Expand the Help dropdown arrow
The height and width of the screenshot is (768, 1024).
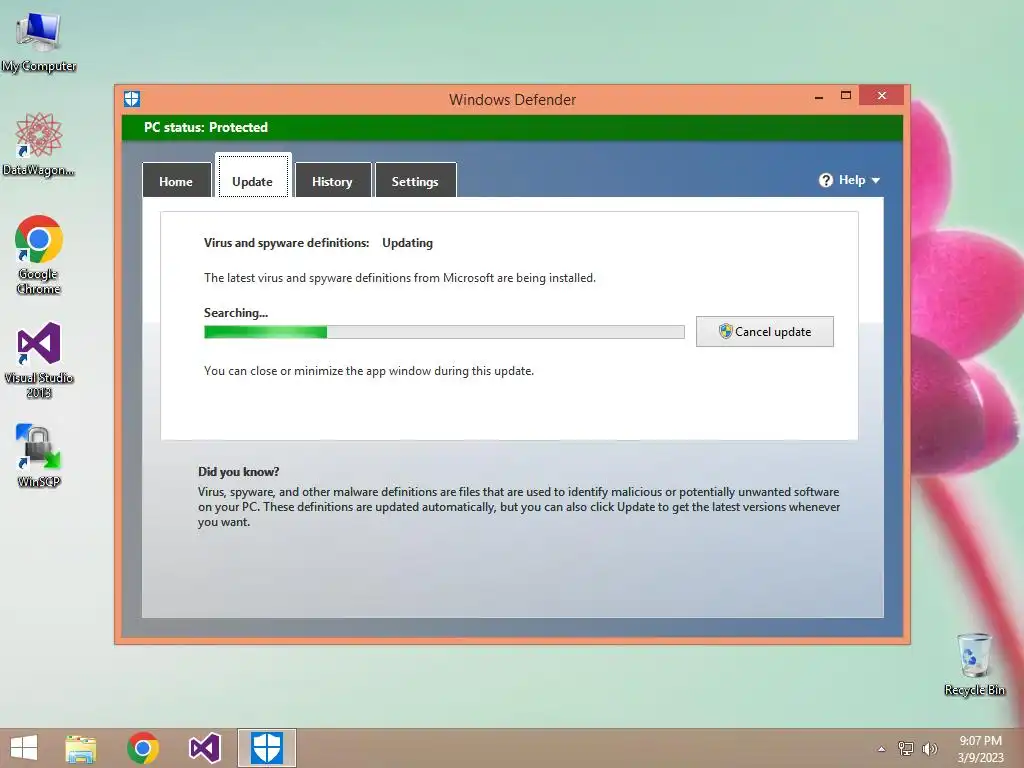[876, 181]
